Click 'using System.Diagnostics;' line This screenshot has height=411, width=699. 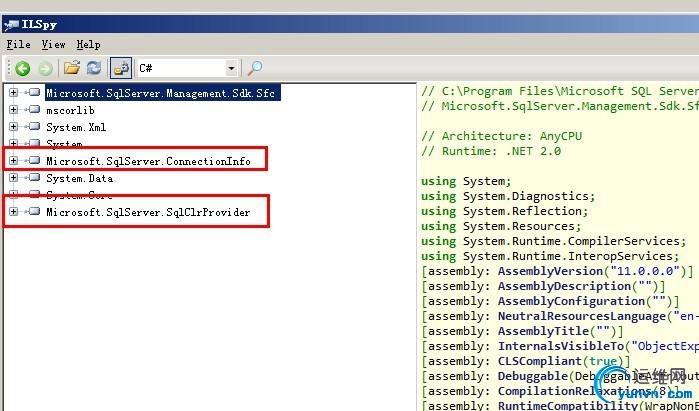508,196
